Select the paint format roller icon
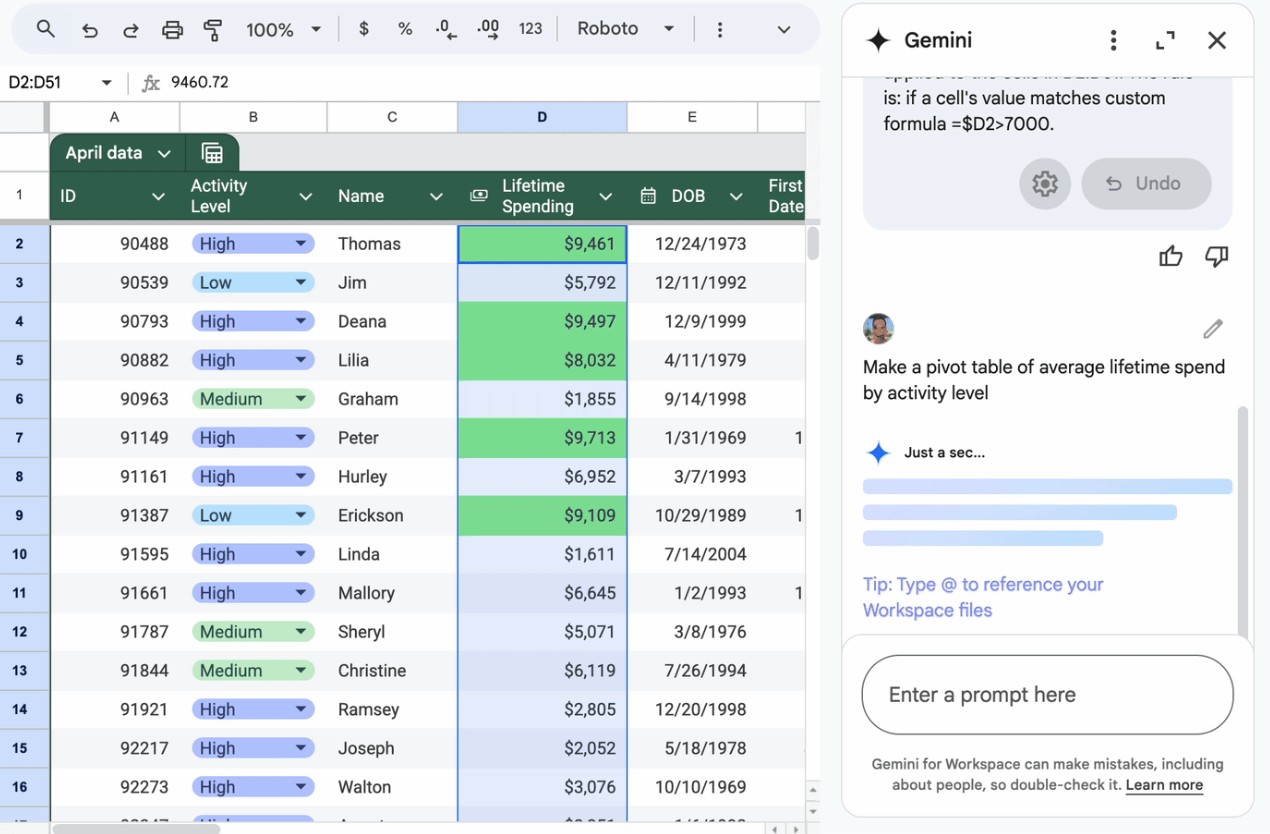This screenshot has height=834, width=1270. (x=212, y=29)
